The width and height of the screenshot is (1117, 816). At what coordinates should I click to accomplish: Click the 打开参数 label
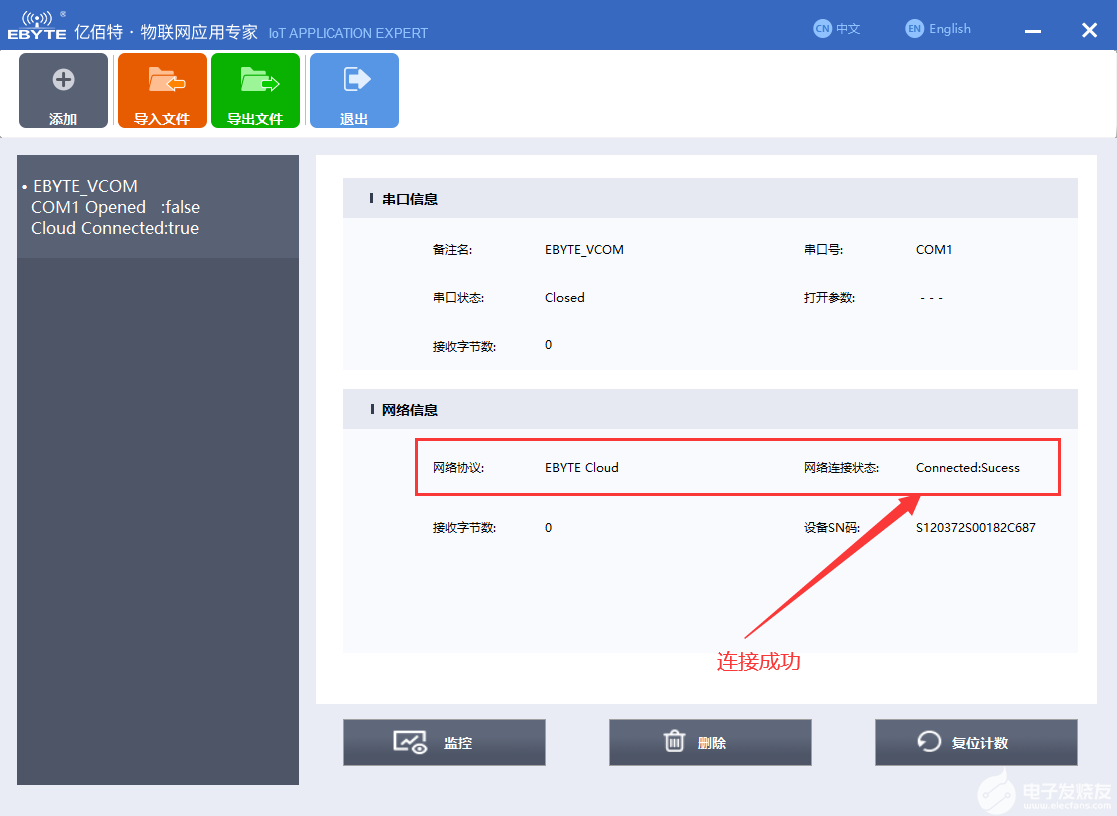[x=829, y=297]
